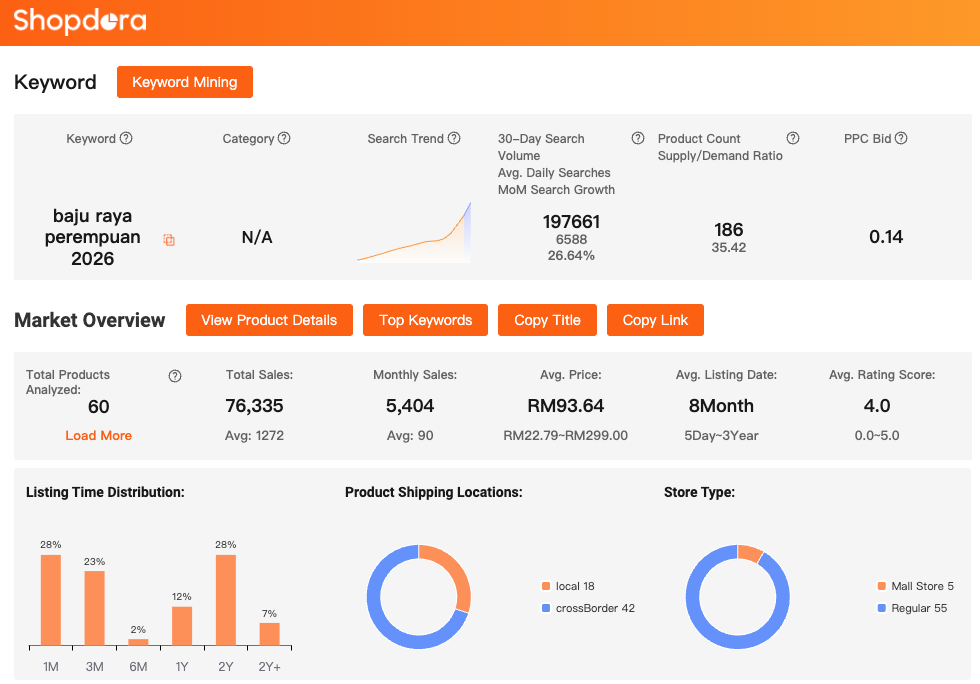The height and width of the screenshot is (684, 980).
Task: Click the Category help icon
Action: (x=284, y=139)
